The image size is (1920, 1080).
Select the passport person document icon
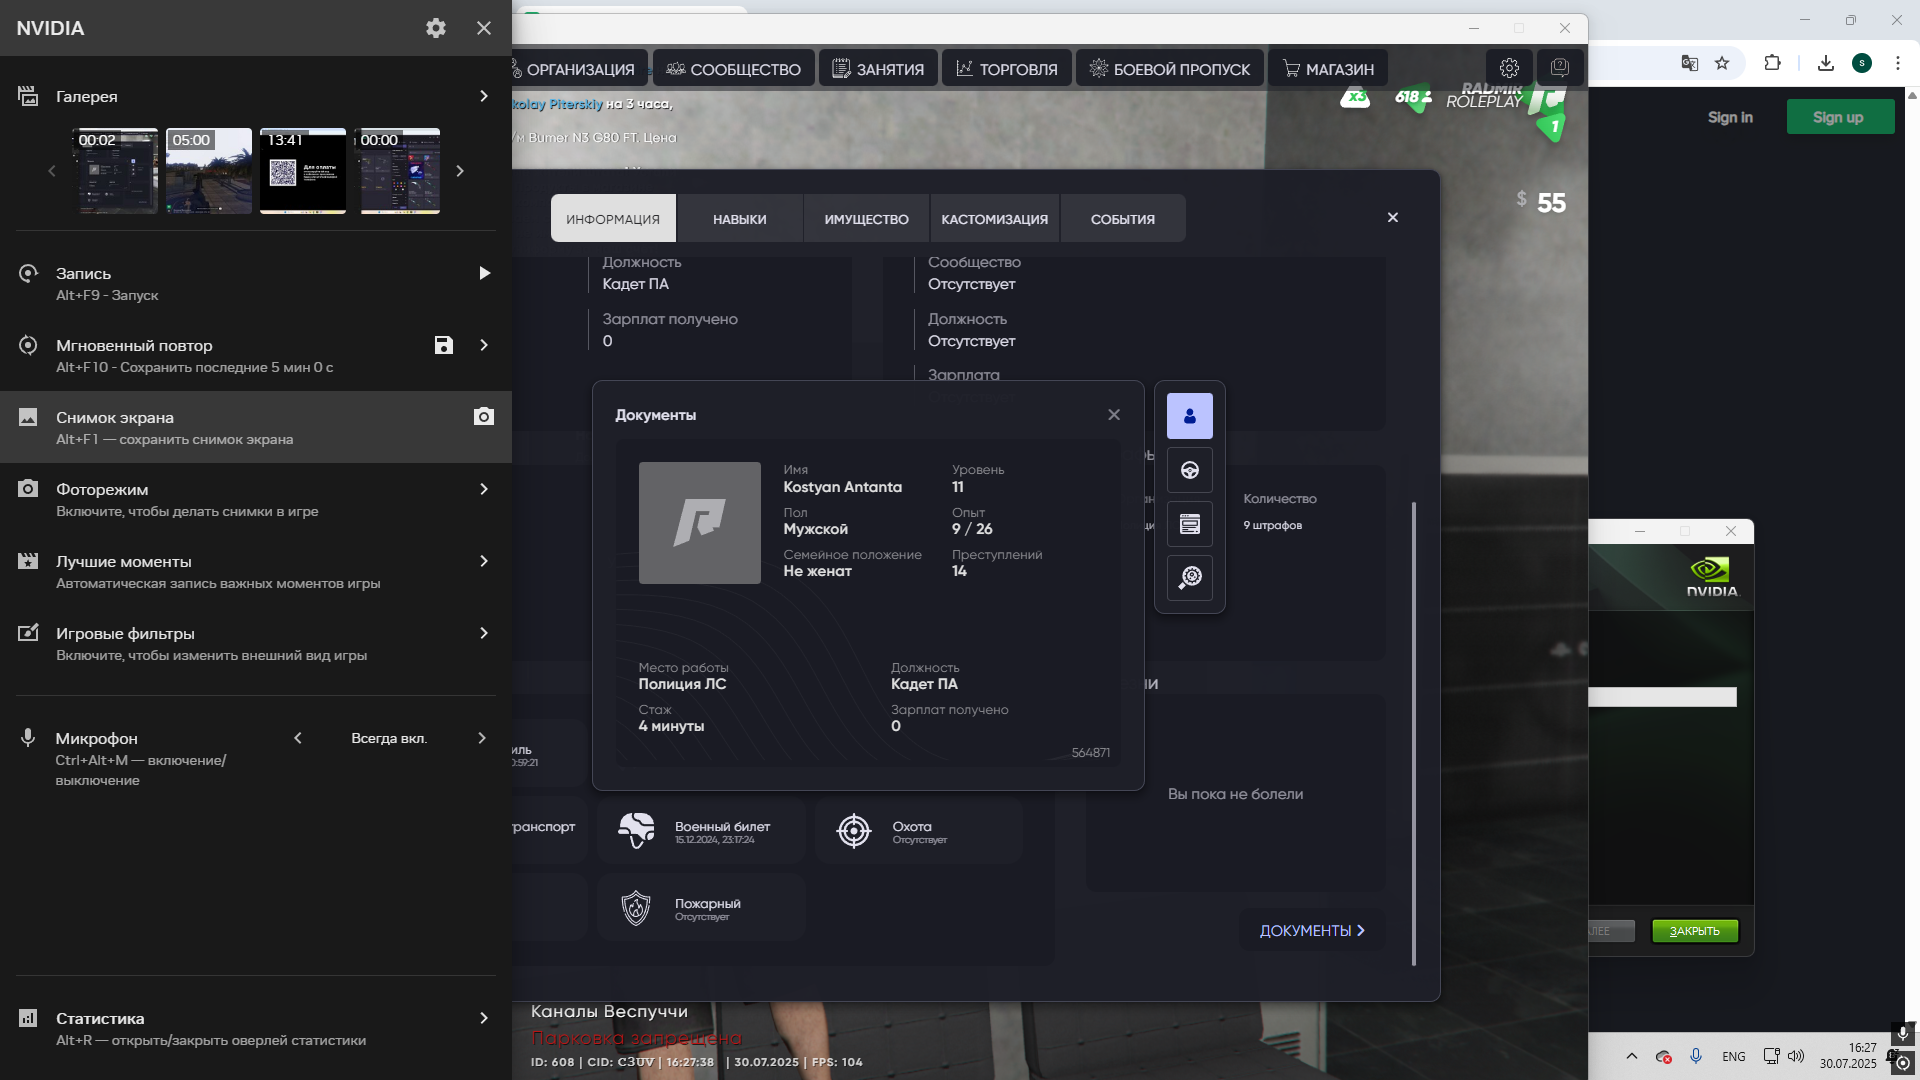(x=1190, y=416)
